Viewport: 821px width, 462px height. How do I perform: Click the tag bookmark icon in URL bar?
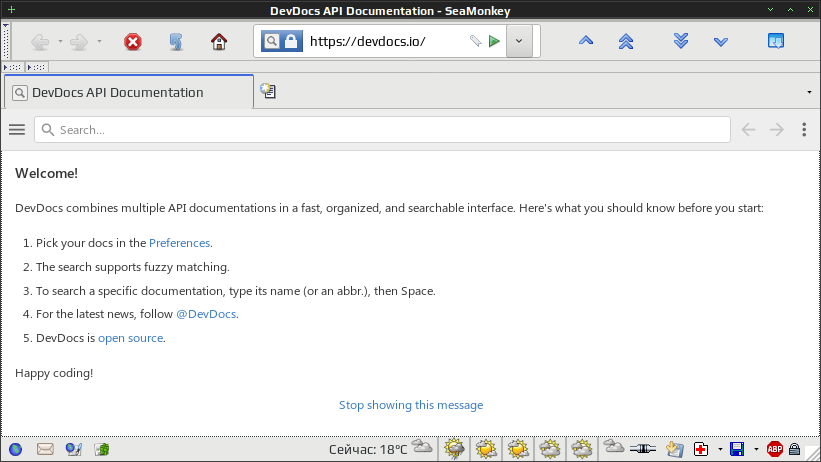pos(475,41)
